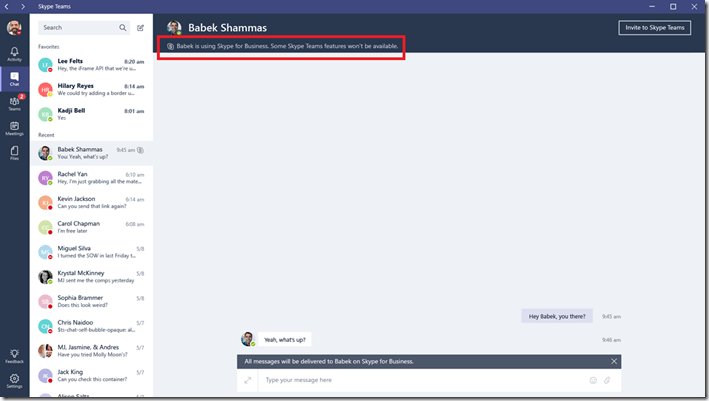Click the 'Yeah, what's up?' message bubble
This screenshot has height=401, width=709.
coord(285,340)
